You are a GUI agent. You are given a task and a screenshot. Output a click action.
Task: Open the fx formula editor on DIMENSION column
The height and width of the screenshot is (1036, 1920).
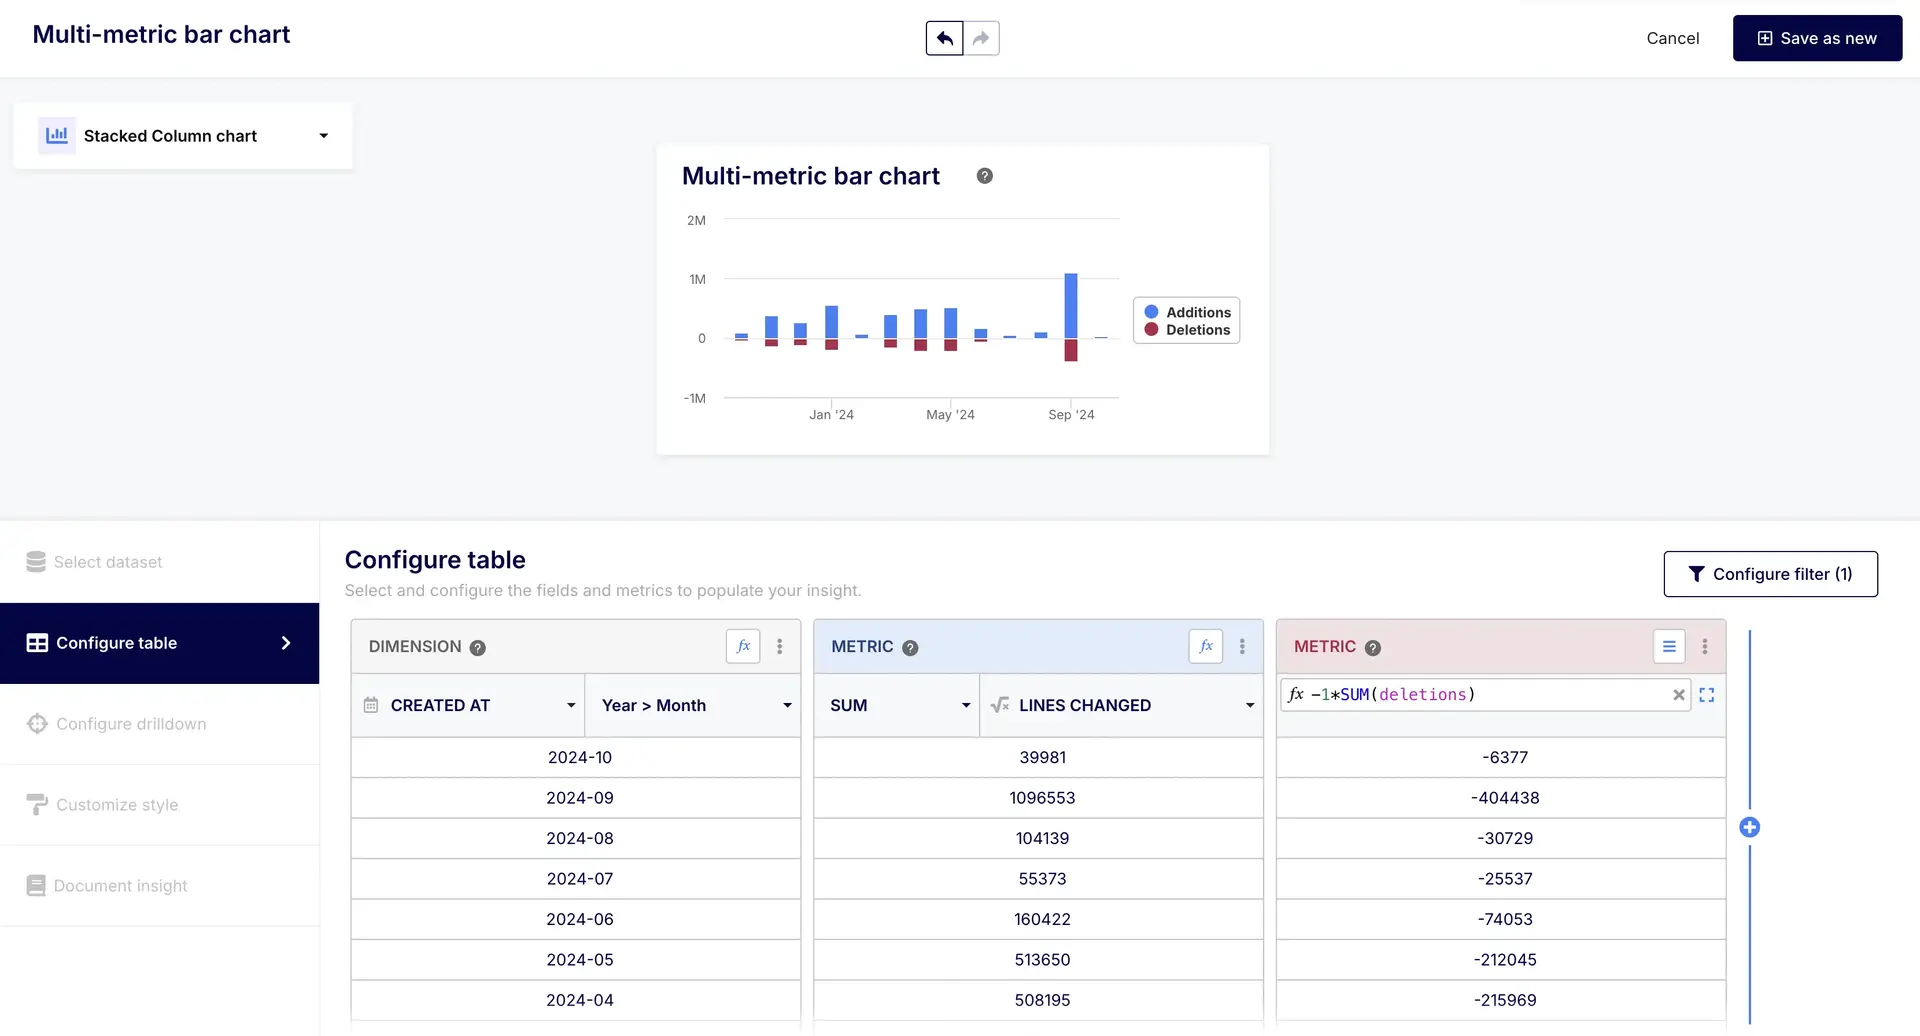tap(742, 646)
